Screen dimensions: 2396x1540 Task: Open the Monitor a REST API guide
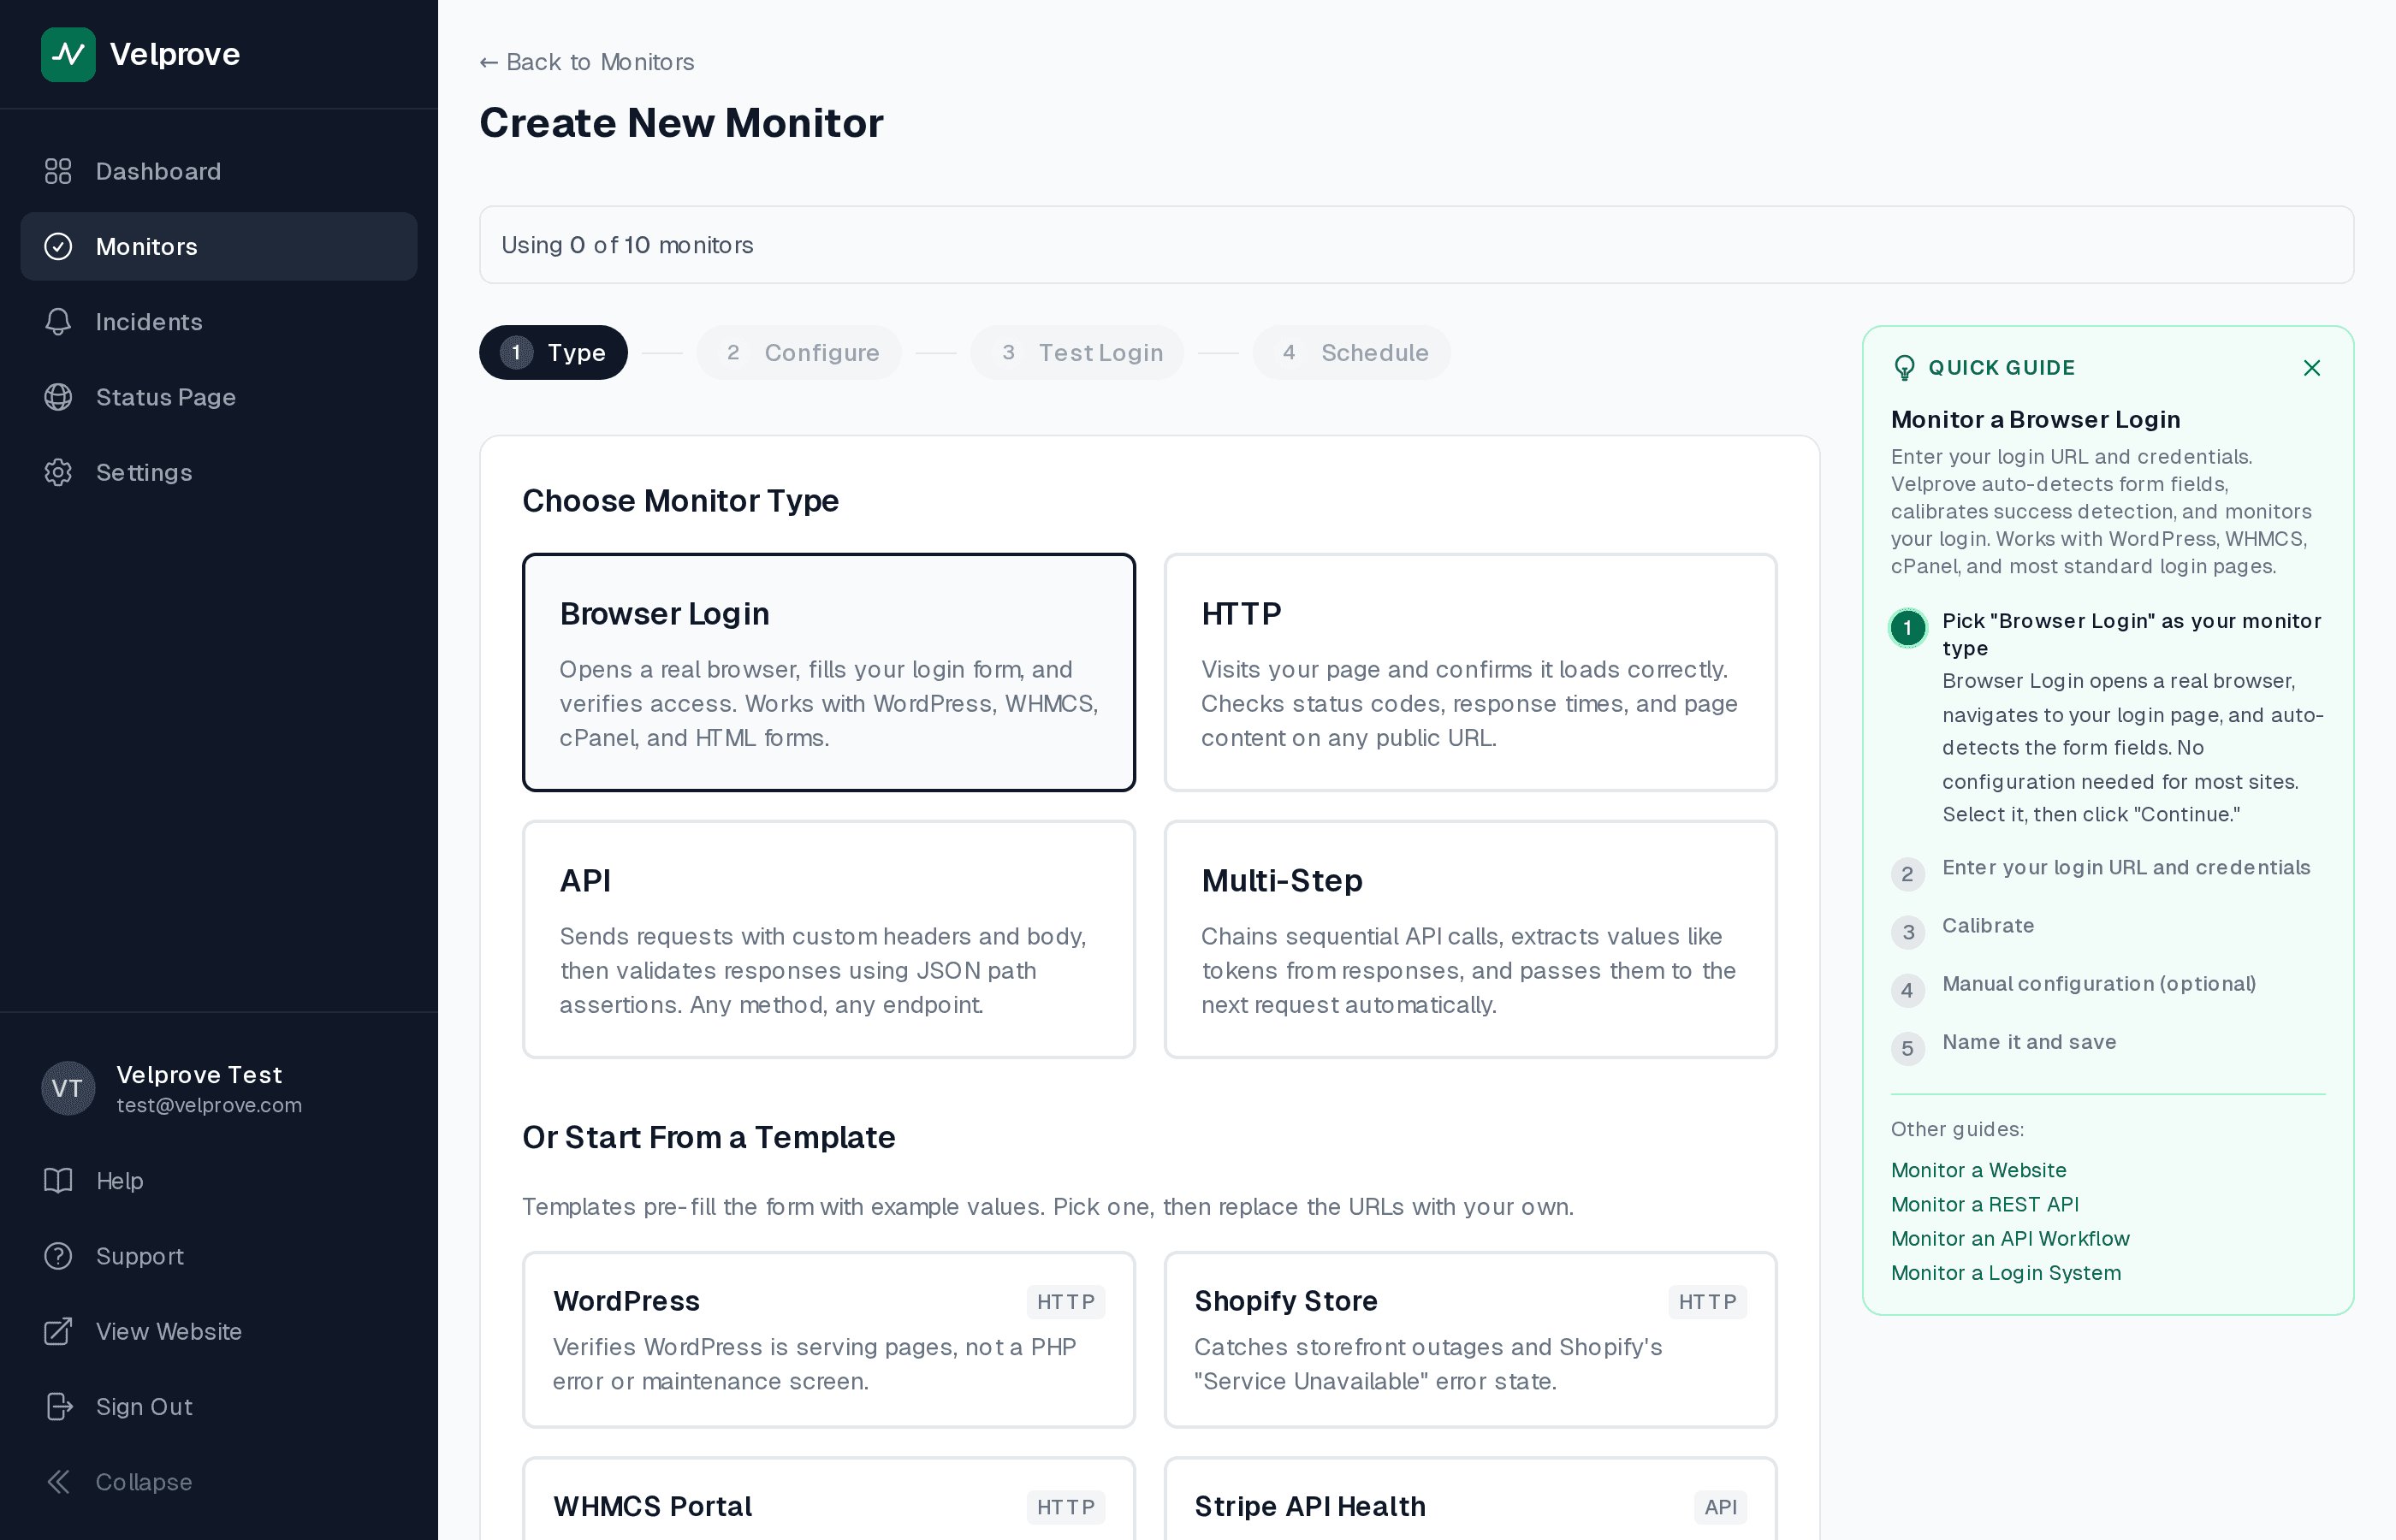(x=1985, y=1204)
